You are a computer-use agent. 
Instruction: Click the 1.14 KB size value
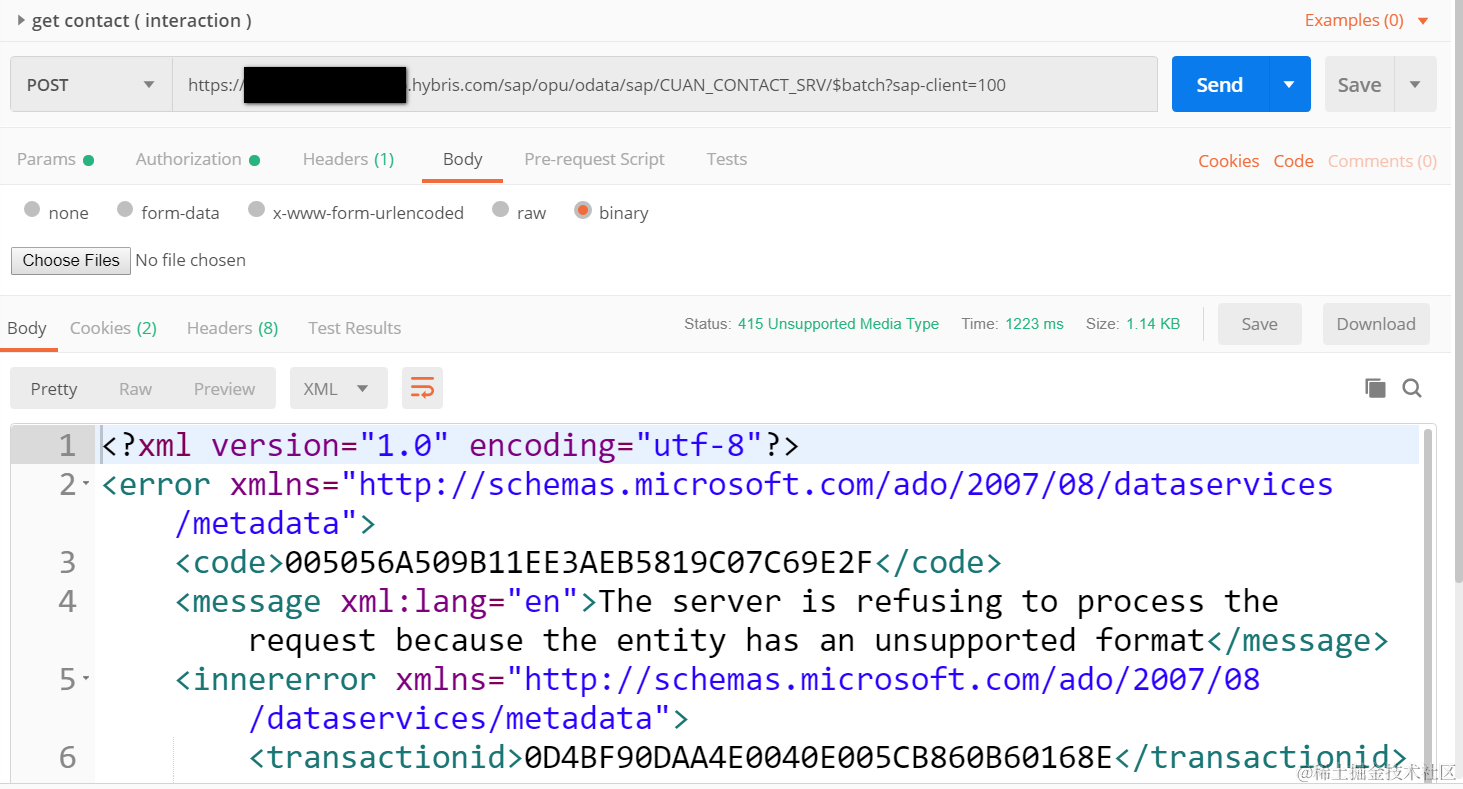point(1153,324)
